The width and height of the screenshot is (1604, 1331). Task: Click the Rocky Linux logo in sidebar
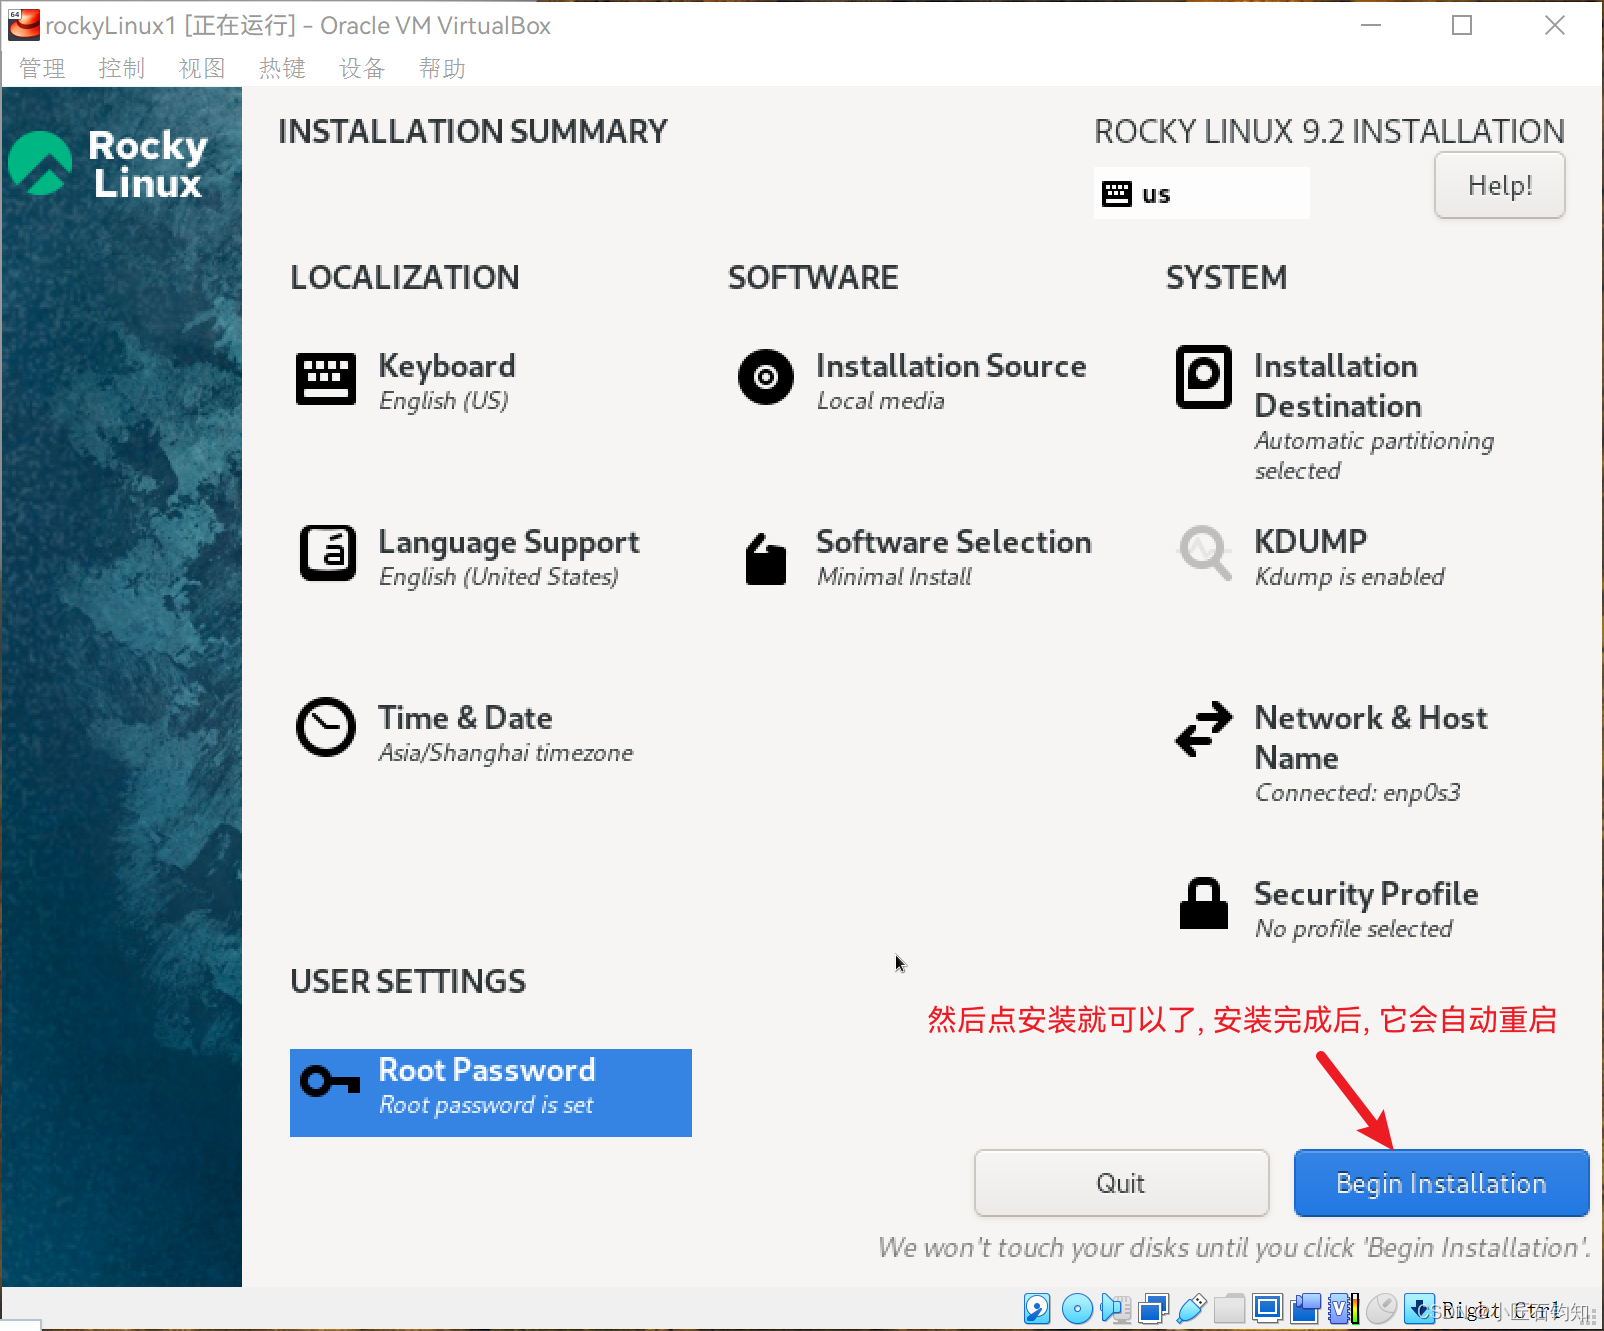click(108, 163)
